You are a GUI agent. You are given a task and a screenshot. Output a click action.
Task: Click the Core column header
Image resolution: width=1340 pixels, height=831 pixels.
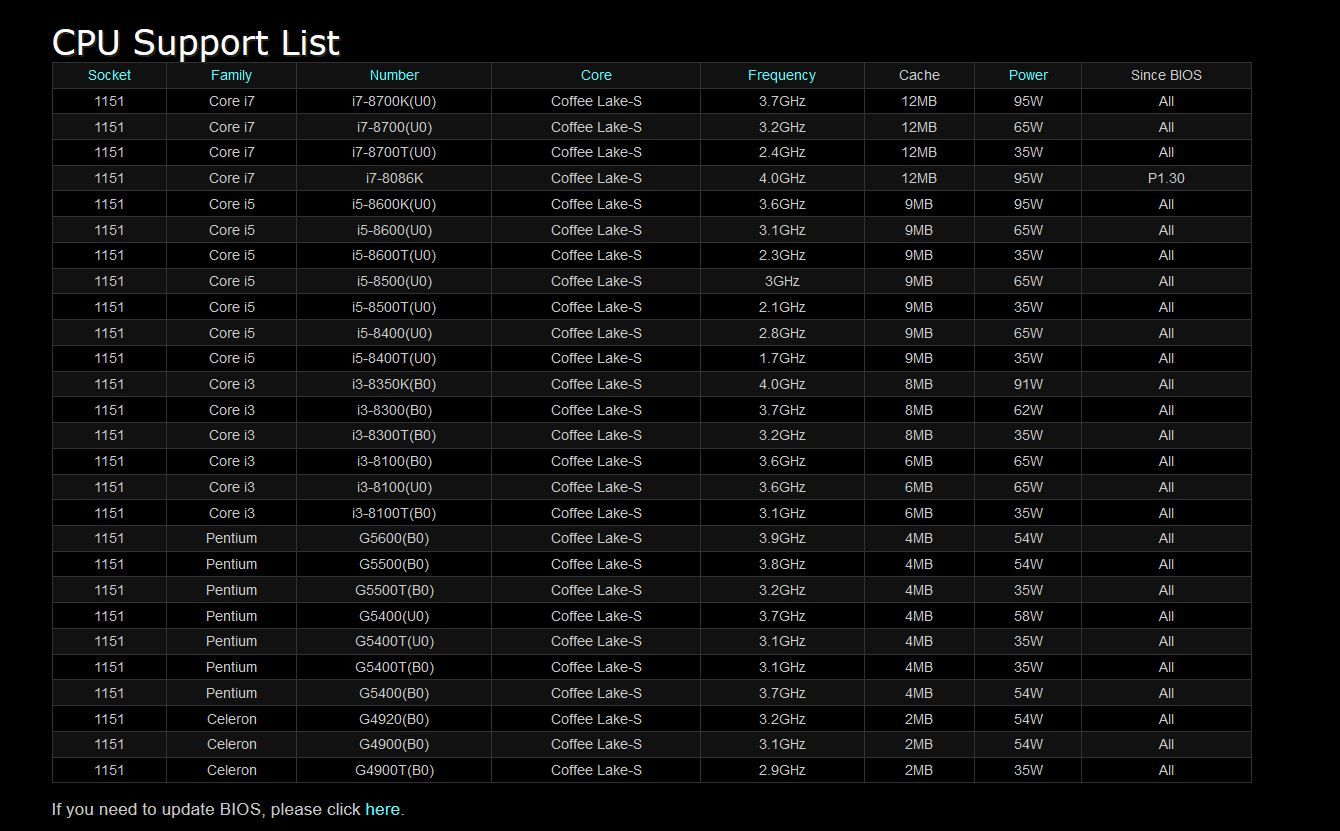tap(596, 75)
